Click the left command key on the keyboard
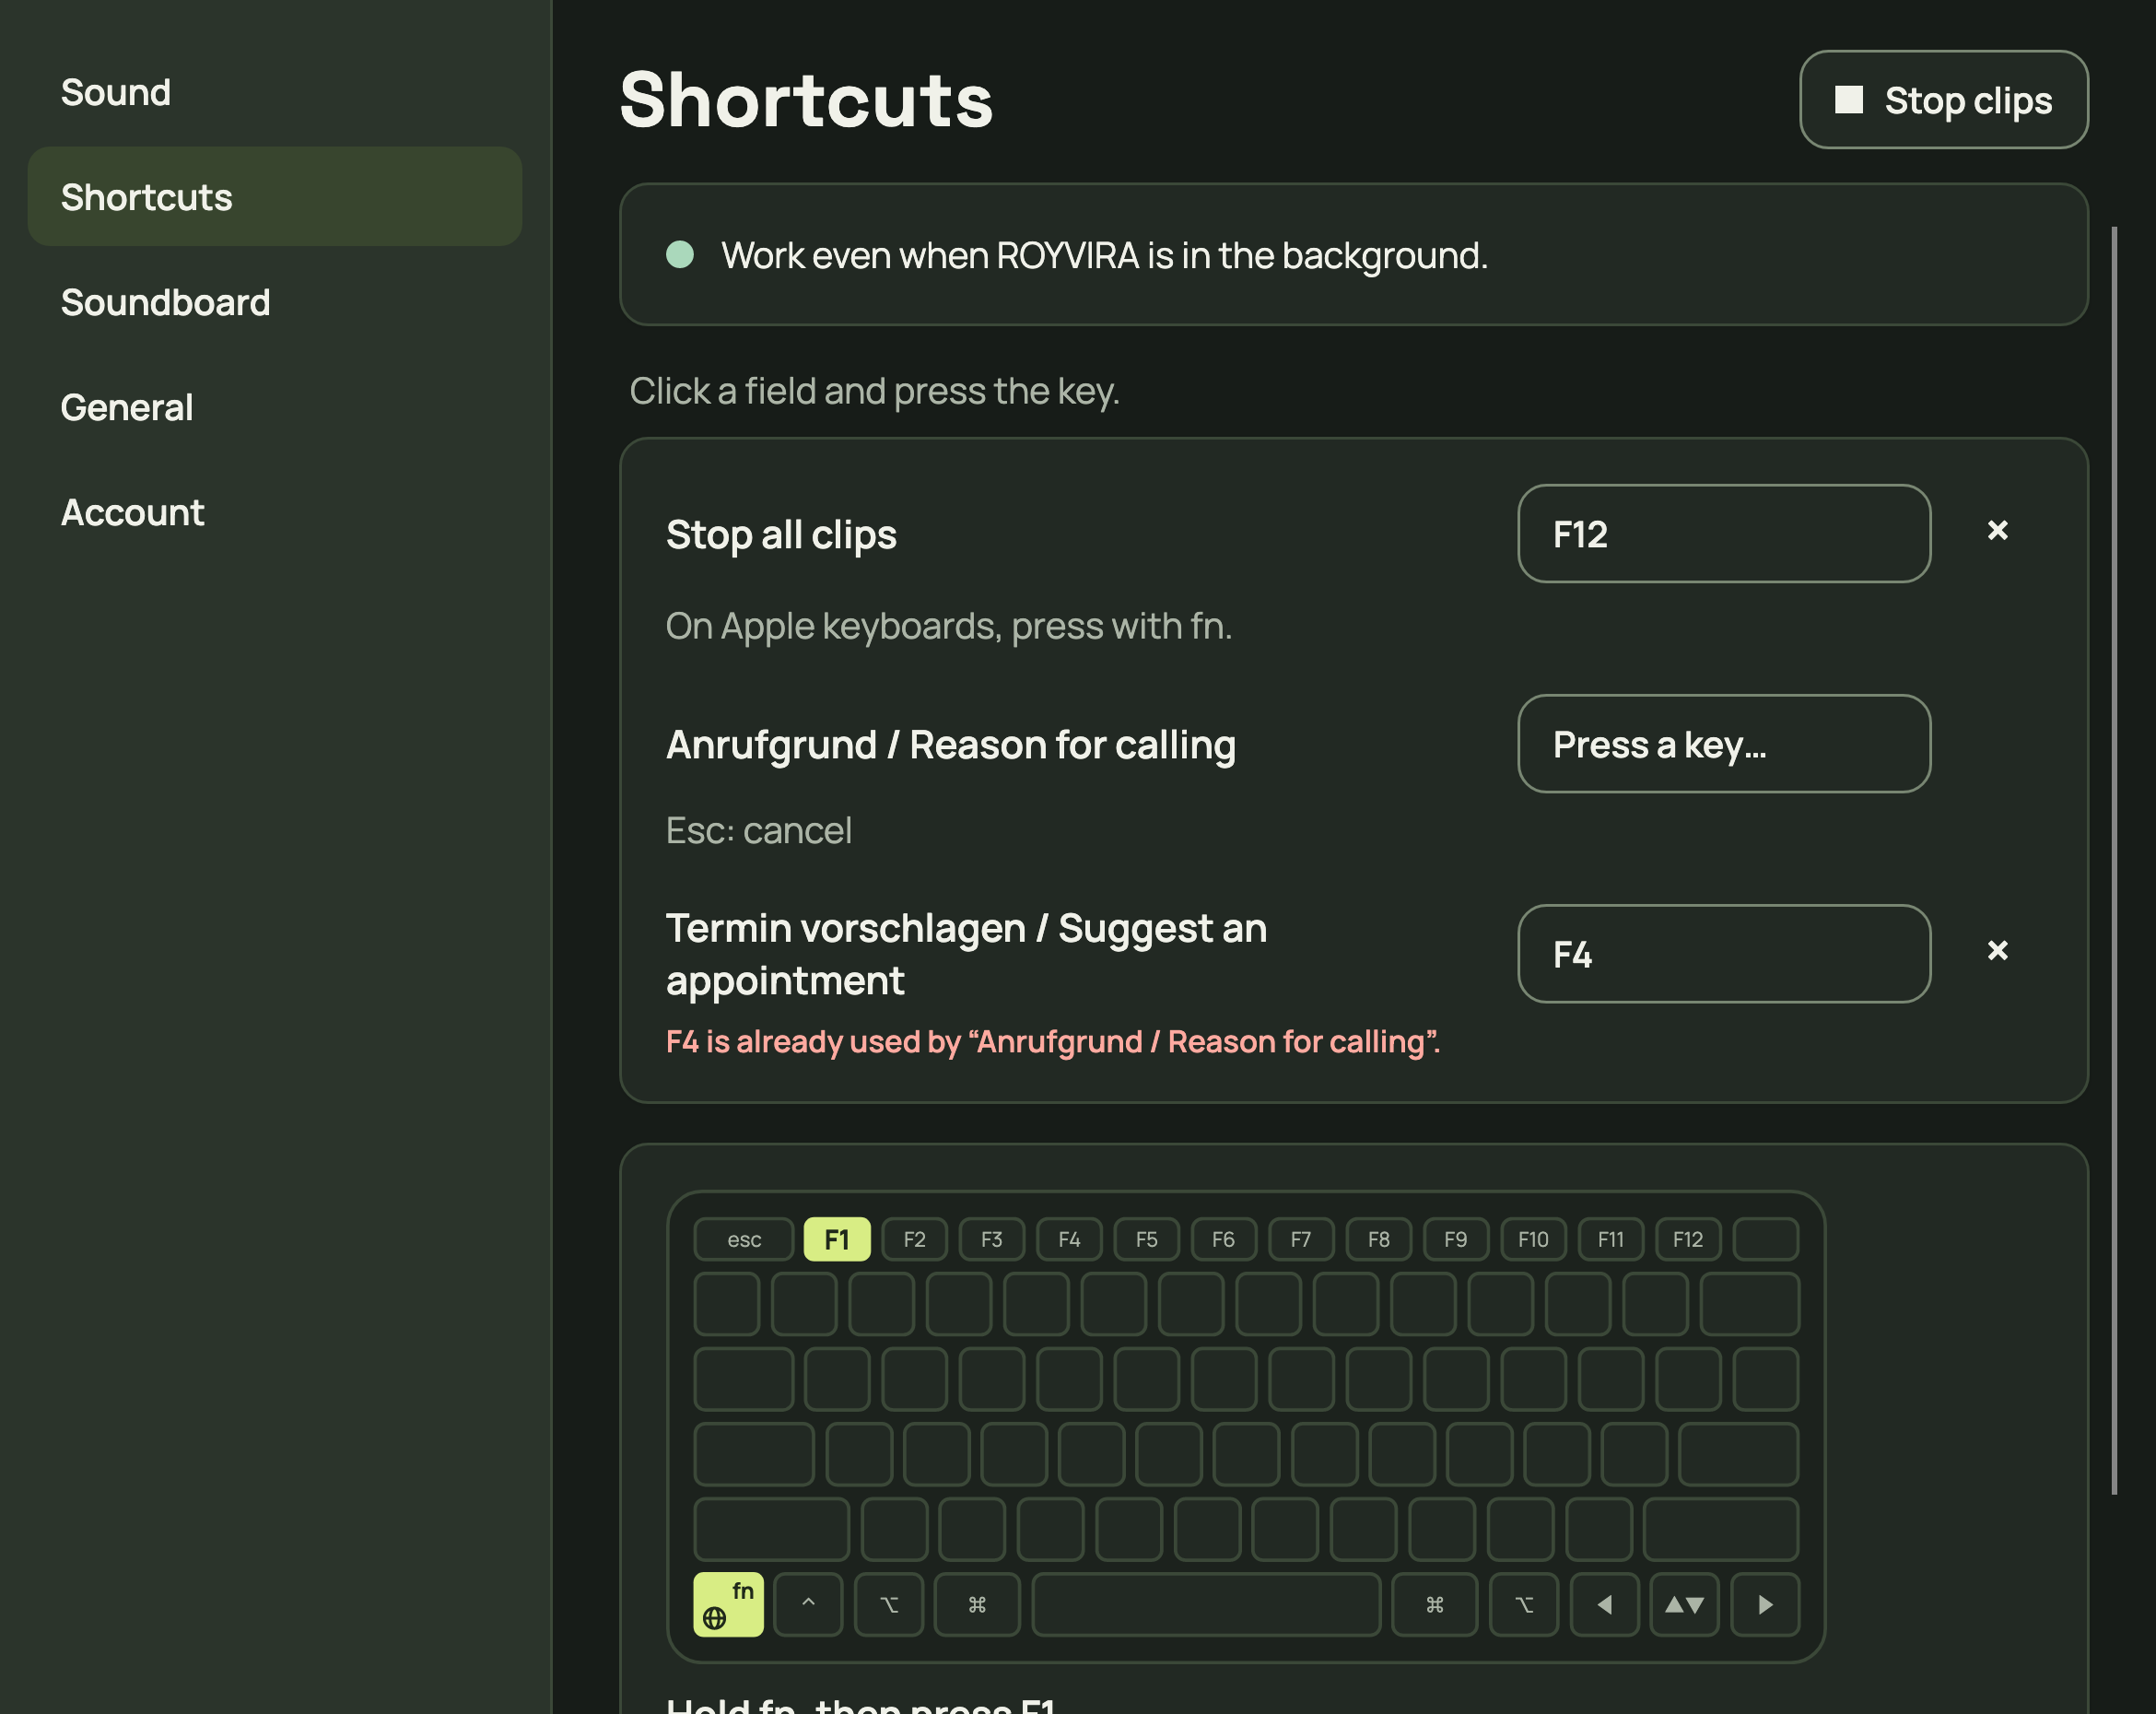Screen dimensions: 2156x1714 (x=977, y=1604)
